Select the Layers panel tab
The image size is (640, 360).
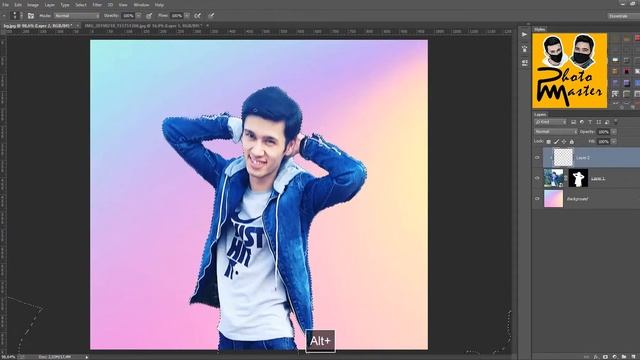[540, 115]
